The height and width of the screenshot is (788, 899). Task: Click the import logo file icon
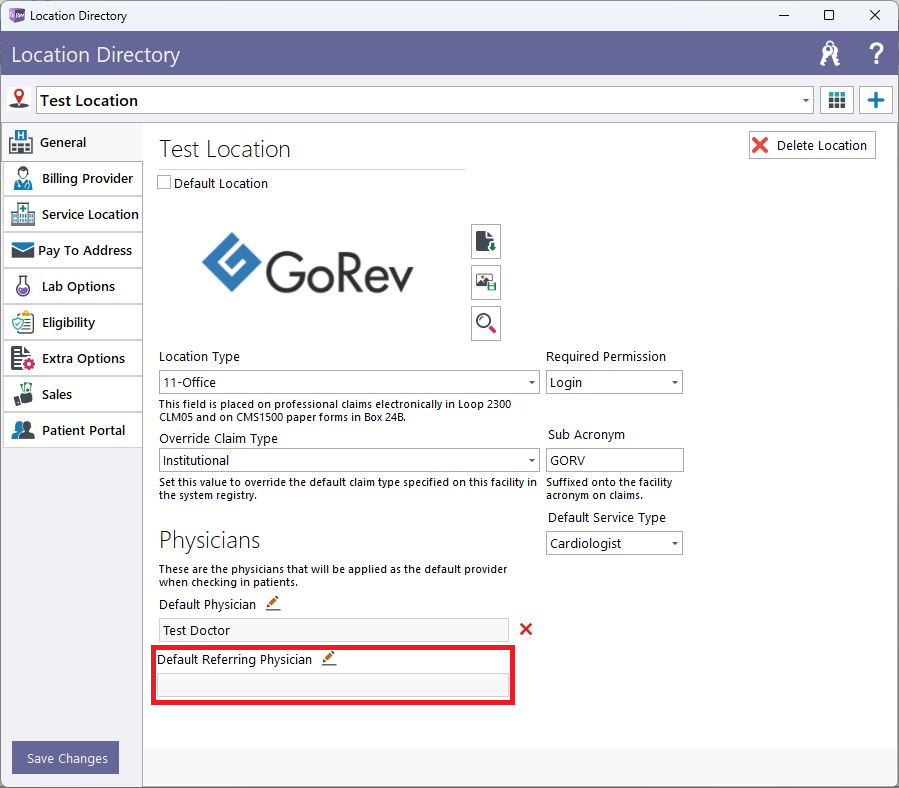point(486,241)
